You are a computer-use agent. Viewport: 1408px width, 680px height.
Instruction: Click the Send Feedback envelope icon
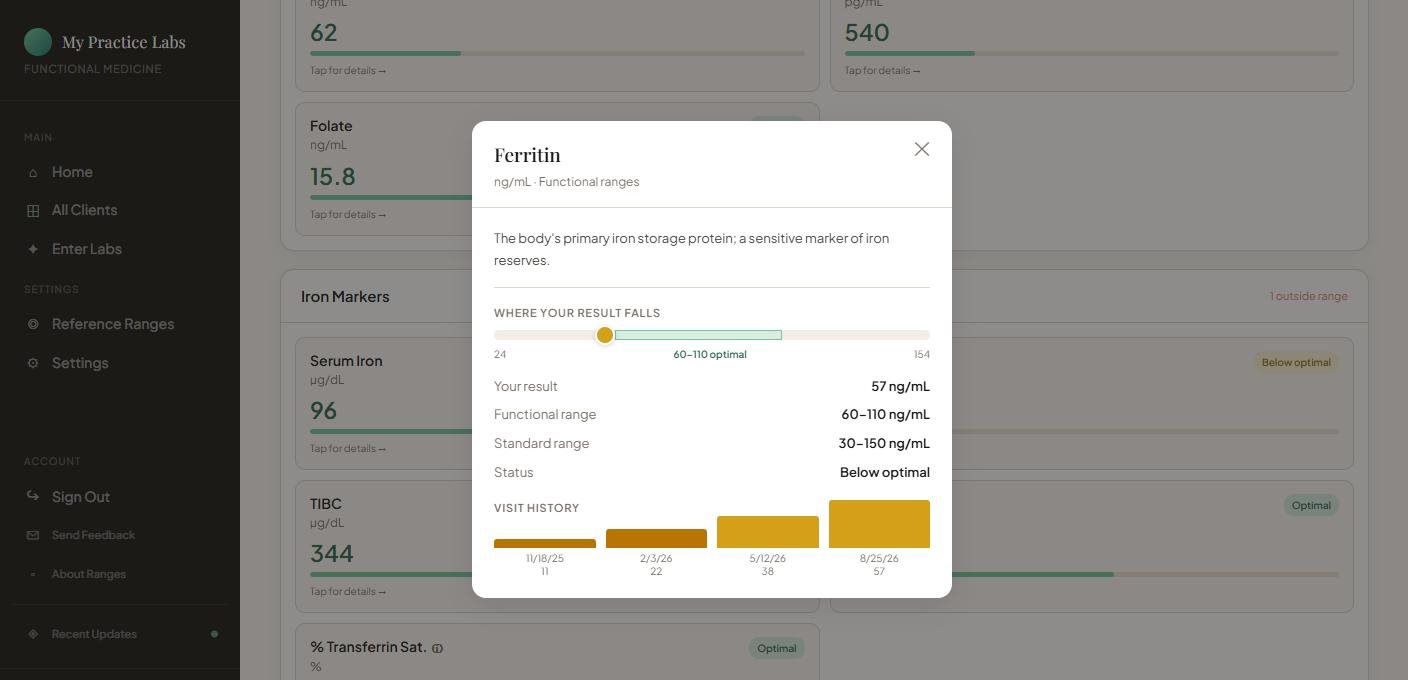click(33, 536)
